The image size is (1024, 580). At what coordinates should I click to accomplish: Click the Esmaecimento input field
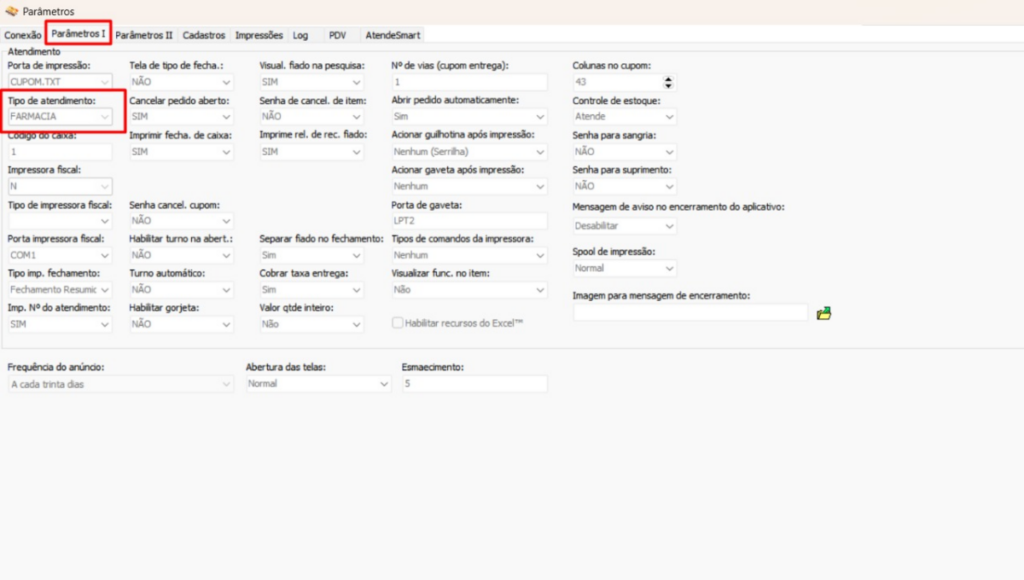(x=473, y=384)
